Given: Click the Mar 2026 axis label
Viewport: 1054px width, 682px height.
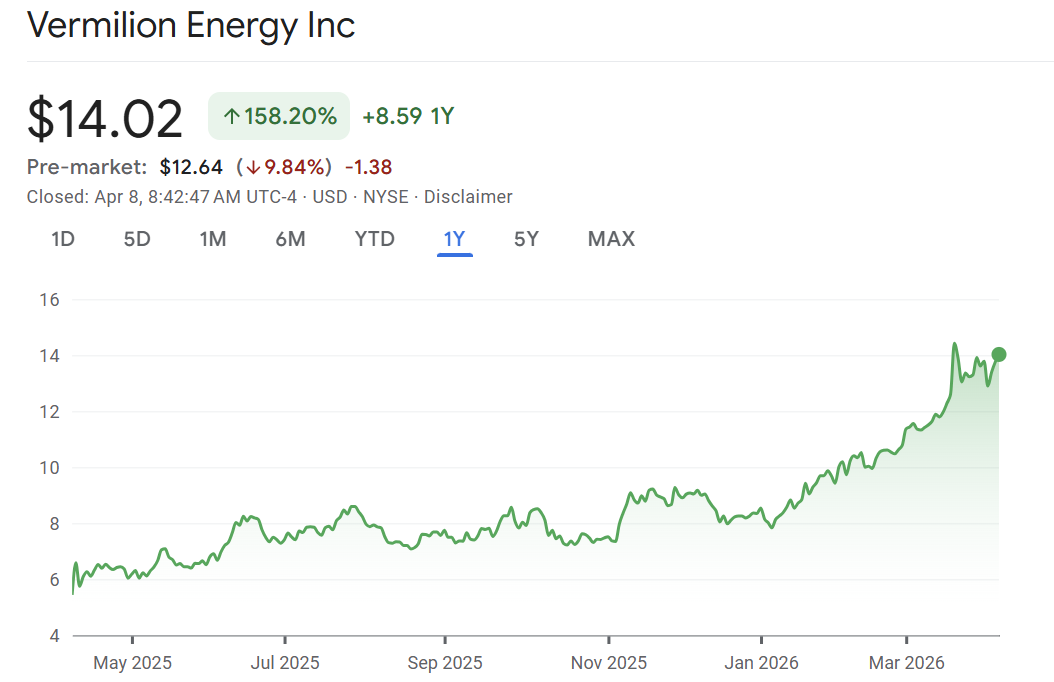Looking at the screenshot, I should coord(906,662).
